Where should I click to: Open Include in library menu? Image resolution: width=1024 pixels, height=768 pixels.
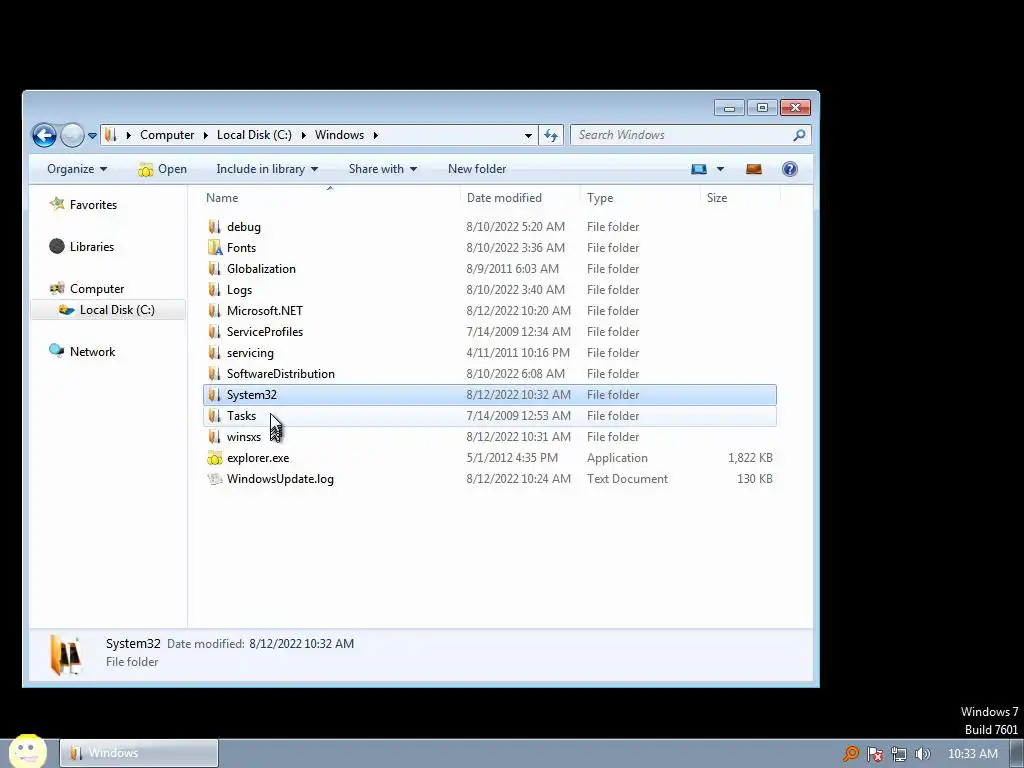click(267, 169)
